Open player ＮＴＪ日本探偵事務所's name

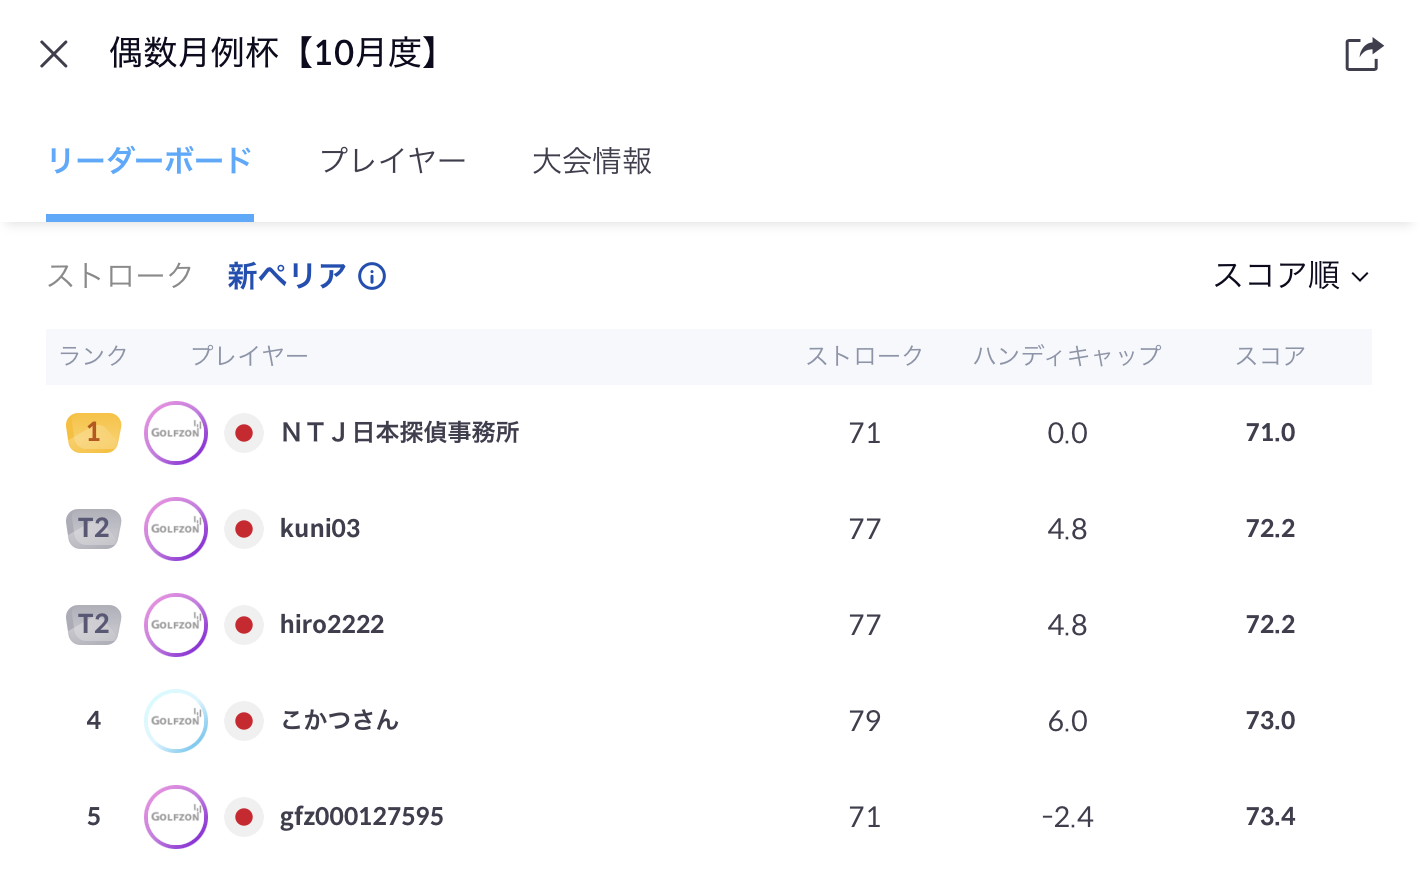pyautogui.click(x=400, y=433)
